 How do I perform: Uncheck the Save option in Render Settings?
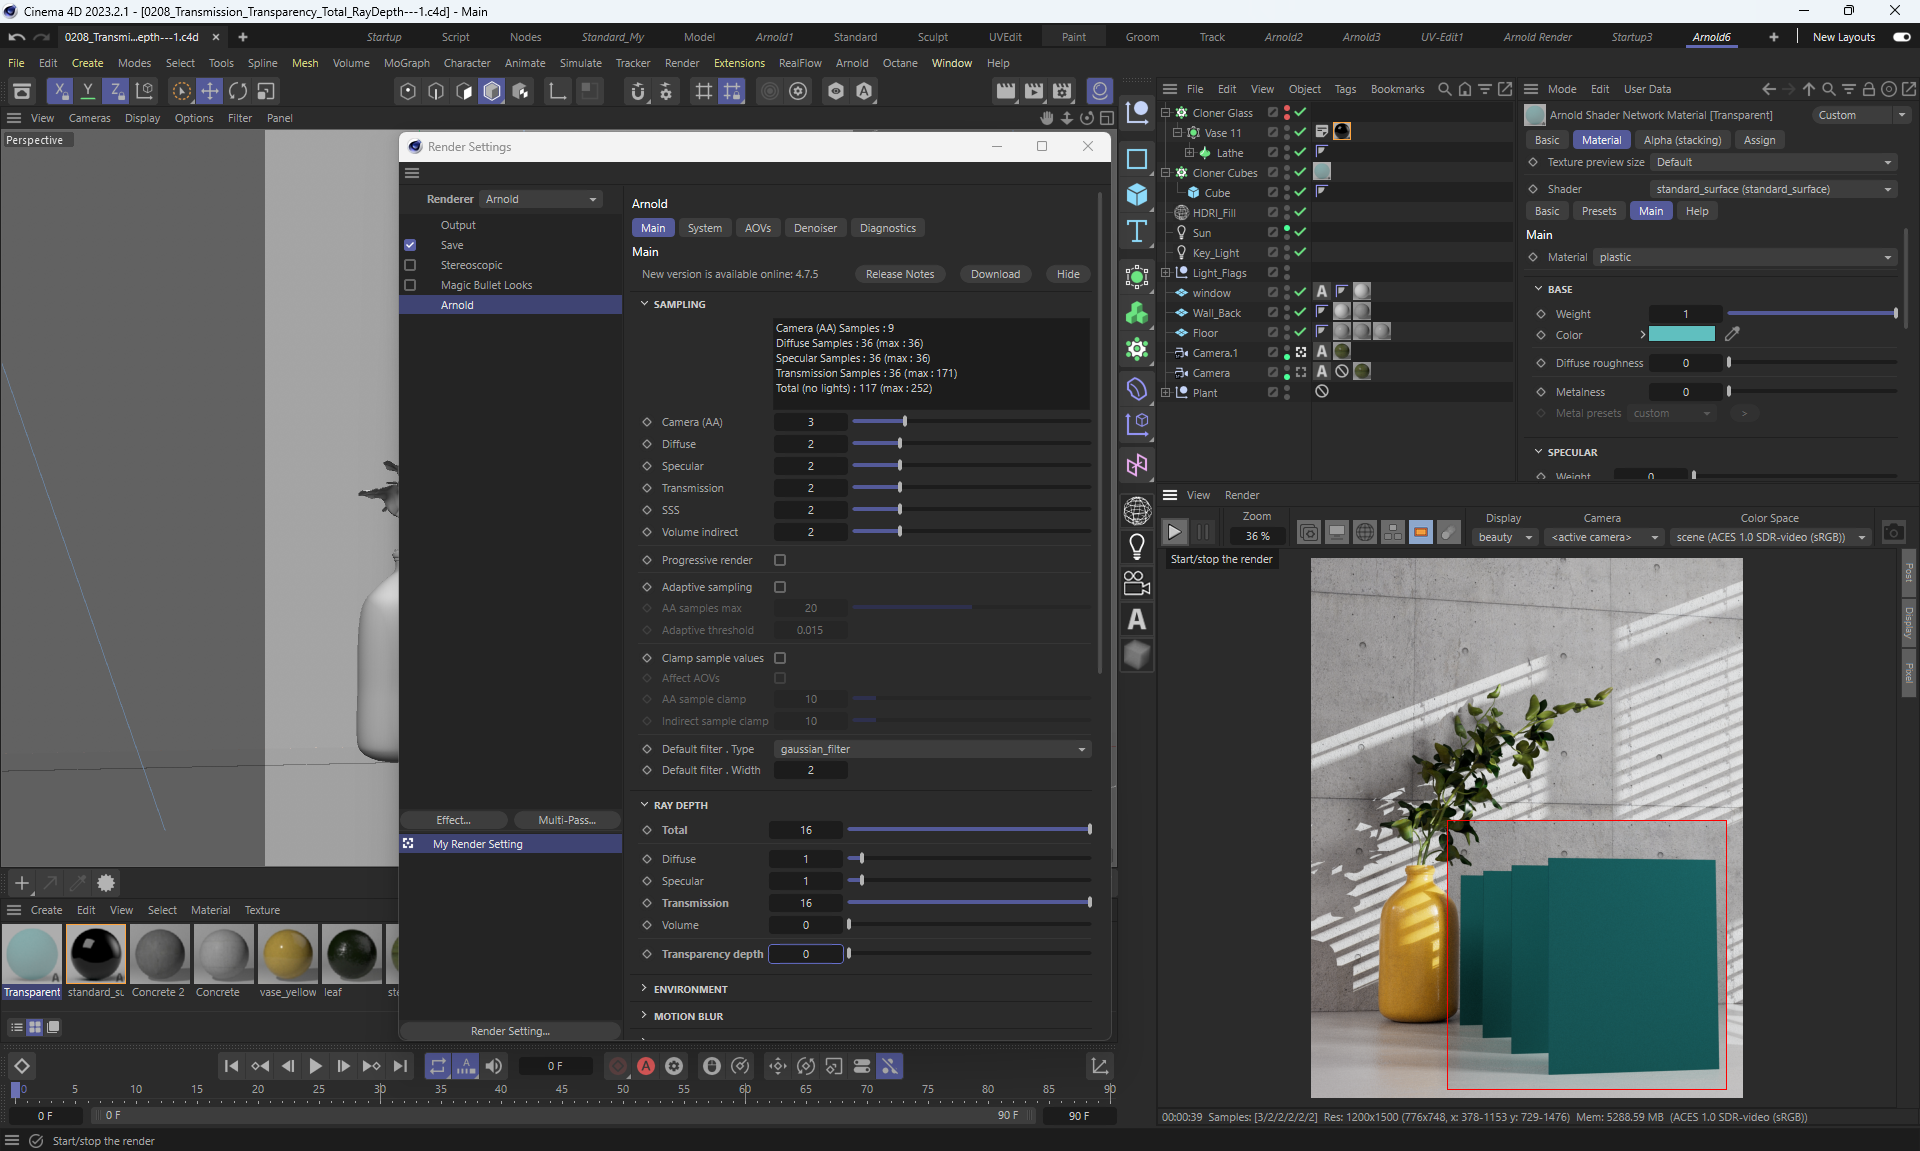(410, 245)
